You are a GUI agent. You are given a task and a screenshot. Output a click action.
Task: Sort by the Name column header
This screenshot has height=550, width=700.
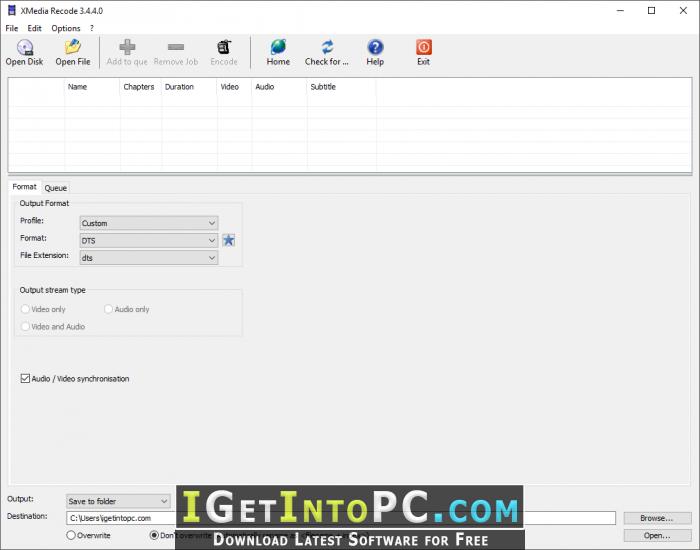click(x=92, y=87)
